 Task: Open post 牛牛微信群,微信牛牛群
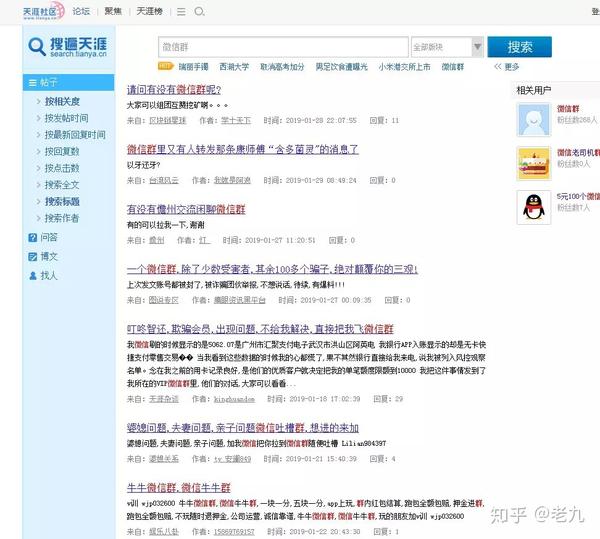click(x=179, y=488)
